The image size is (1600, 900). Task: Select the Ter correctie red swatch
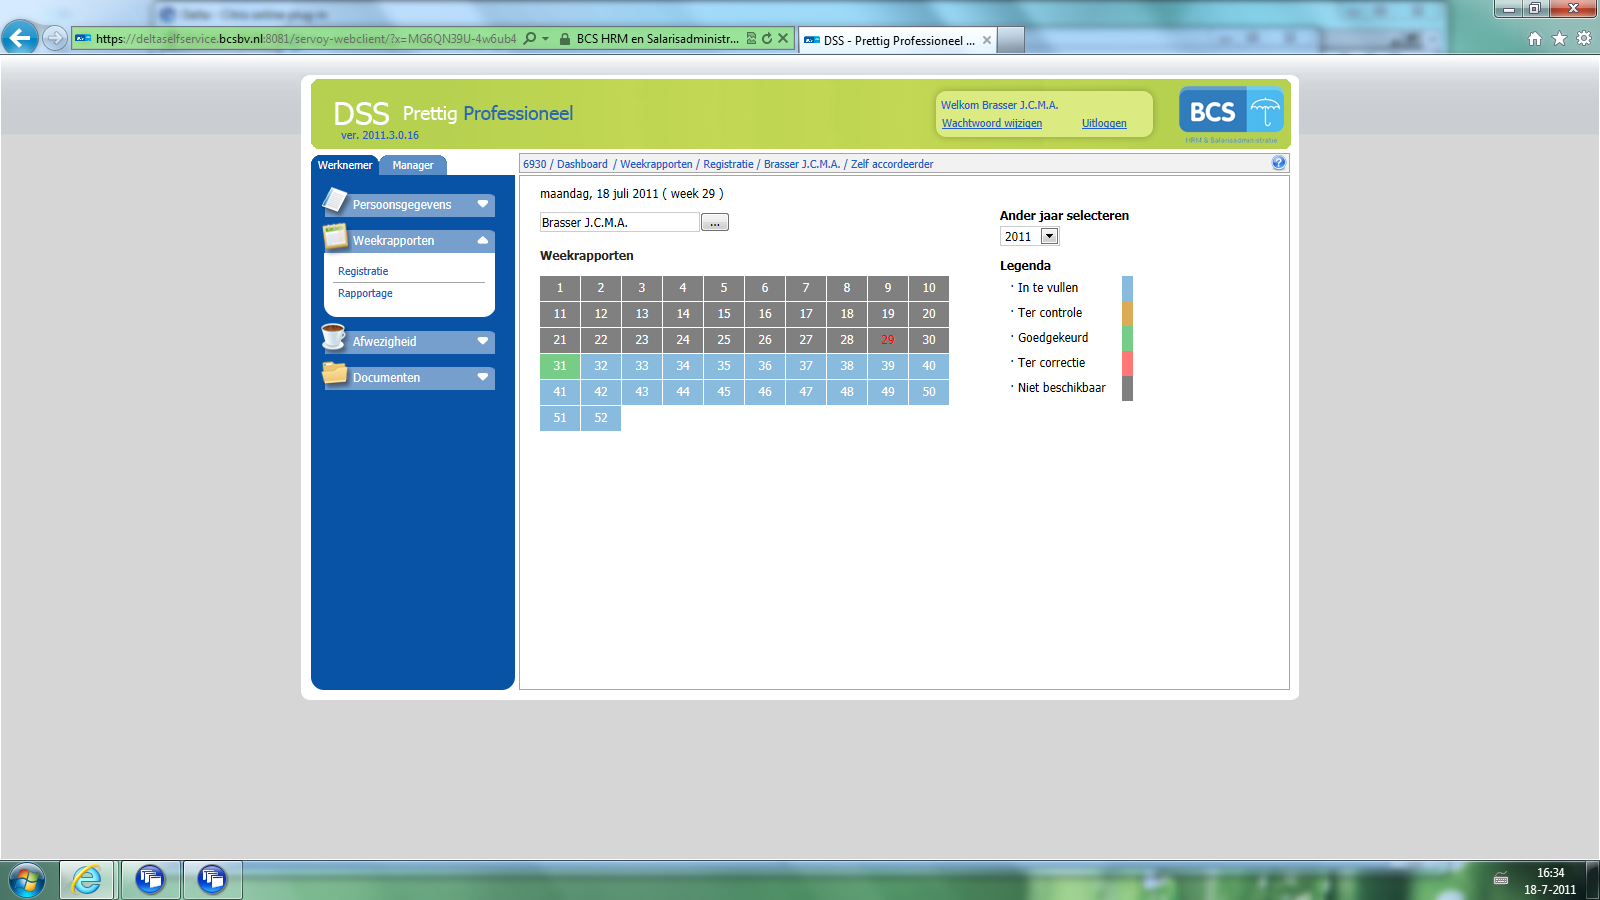(x=1127, y=363)
